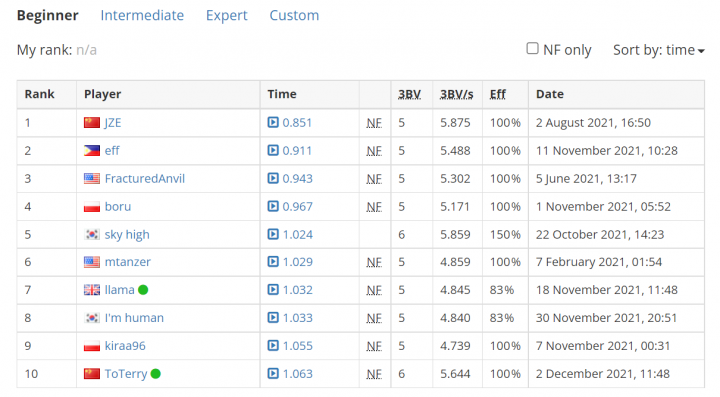
Task: Switch to the Expert tab
Action: coord(226,15)
